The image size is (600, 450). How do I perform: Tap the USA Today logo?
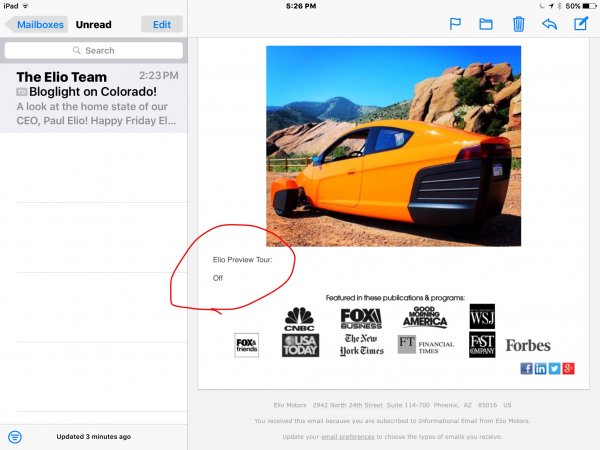click(300, 345)
